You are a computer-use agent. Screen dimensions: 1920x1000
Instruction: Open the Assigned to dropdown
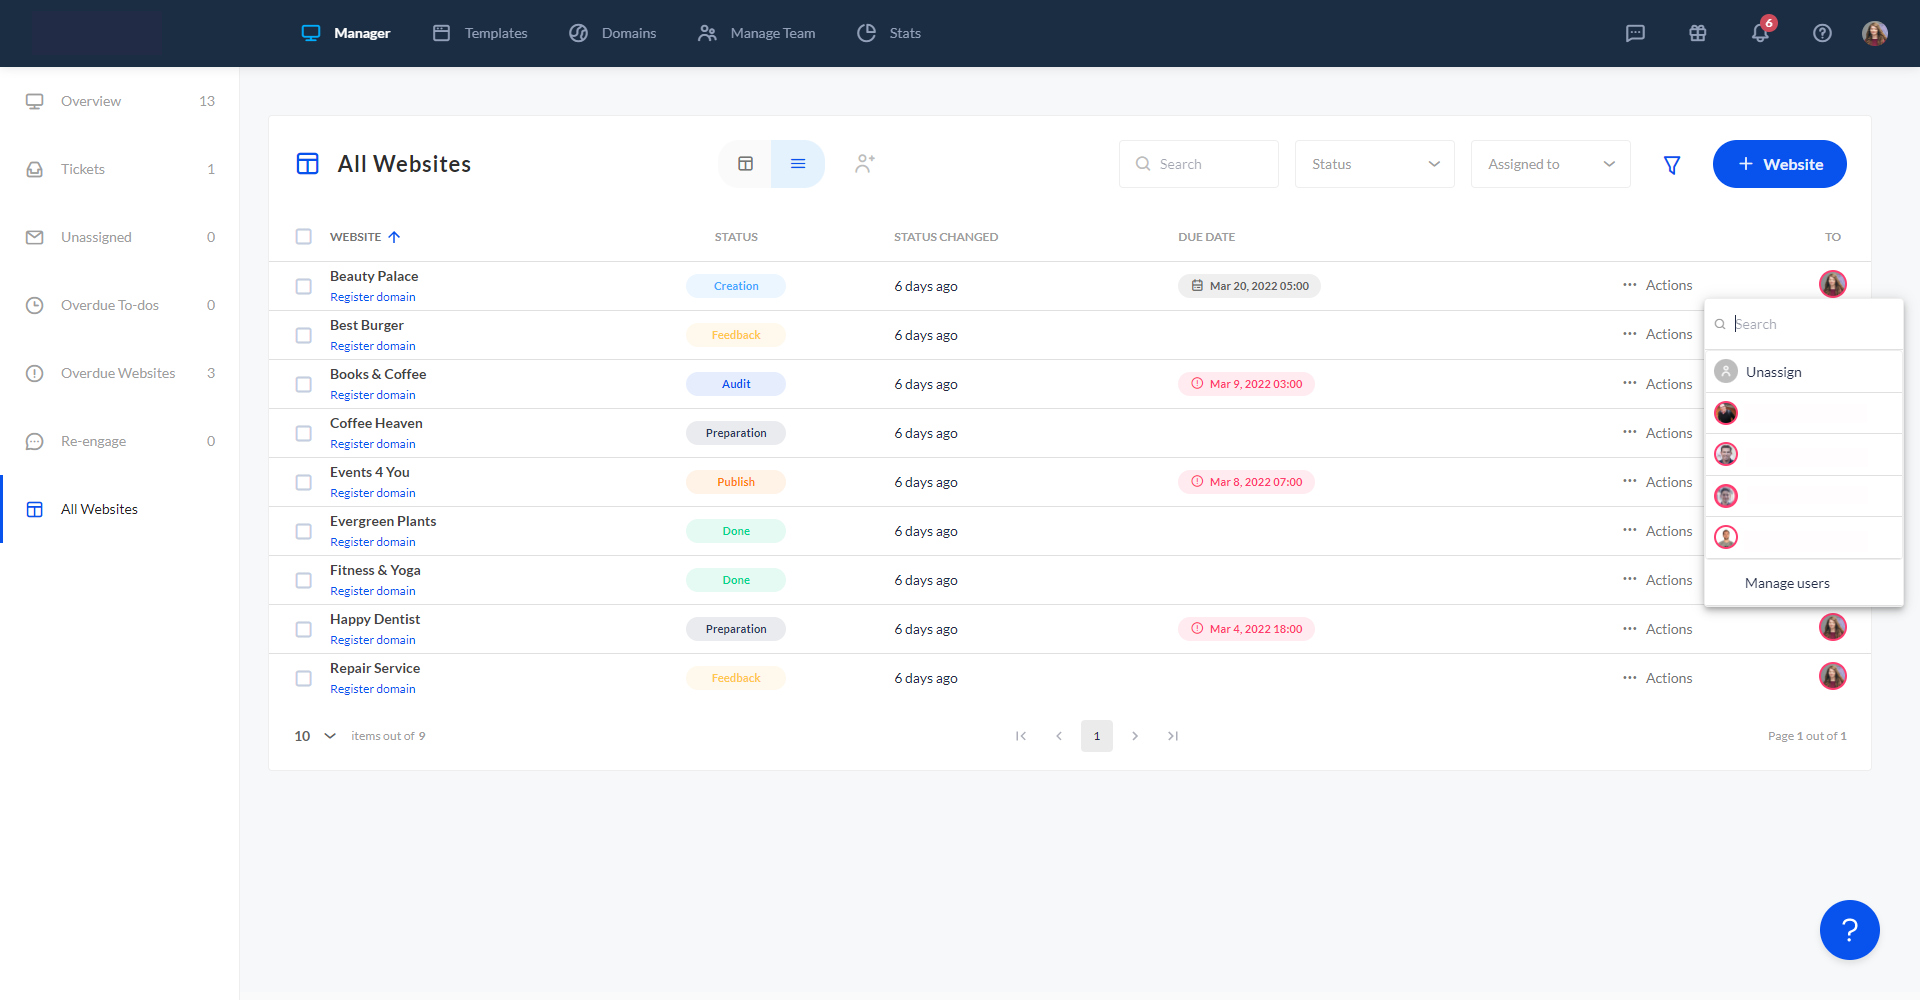(x=1550, y=164)
